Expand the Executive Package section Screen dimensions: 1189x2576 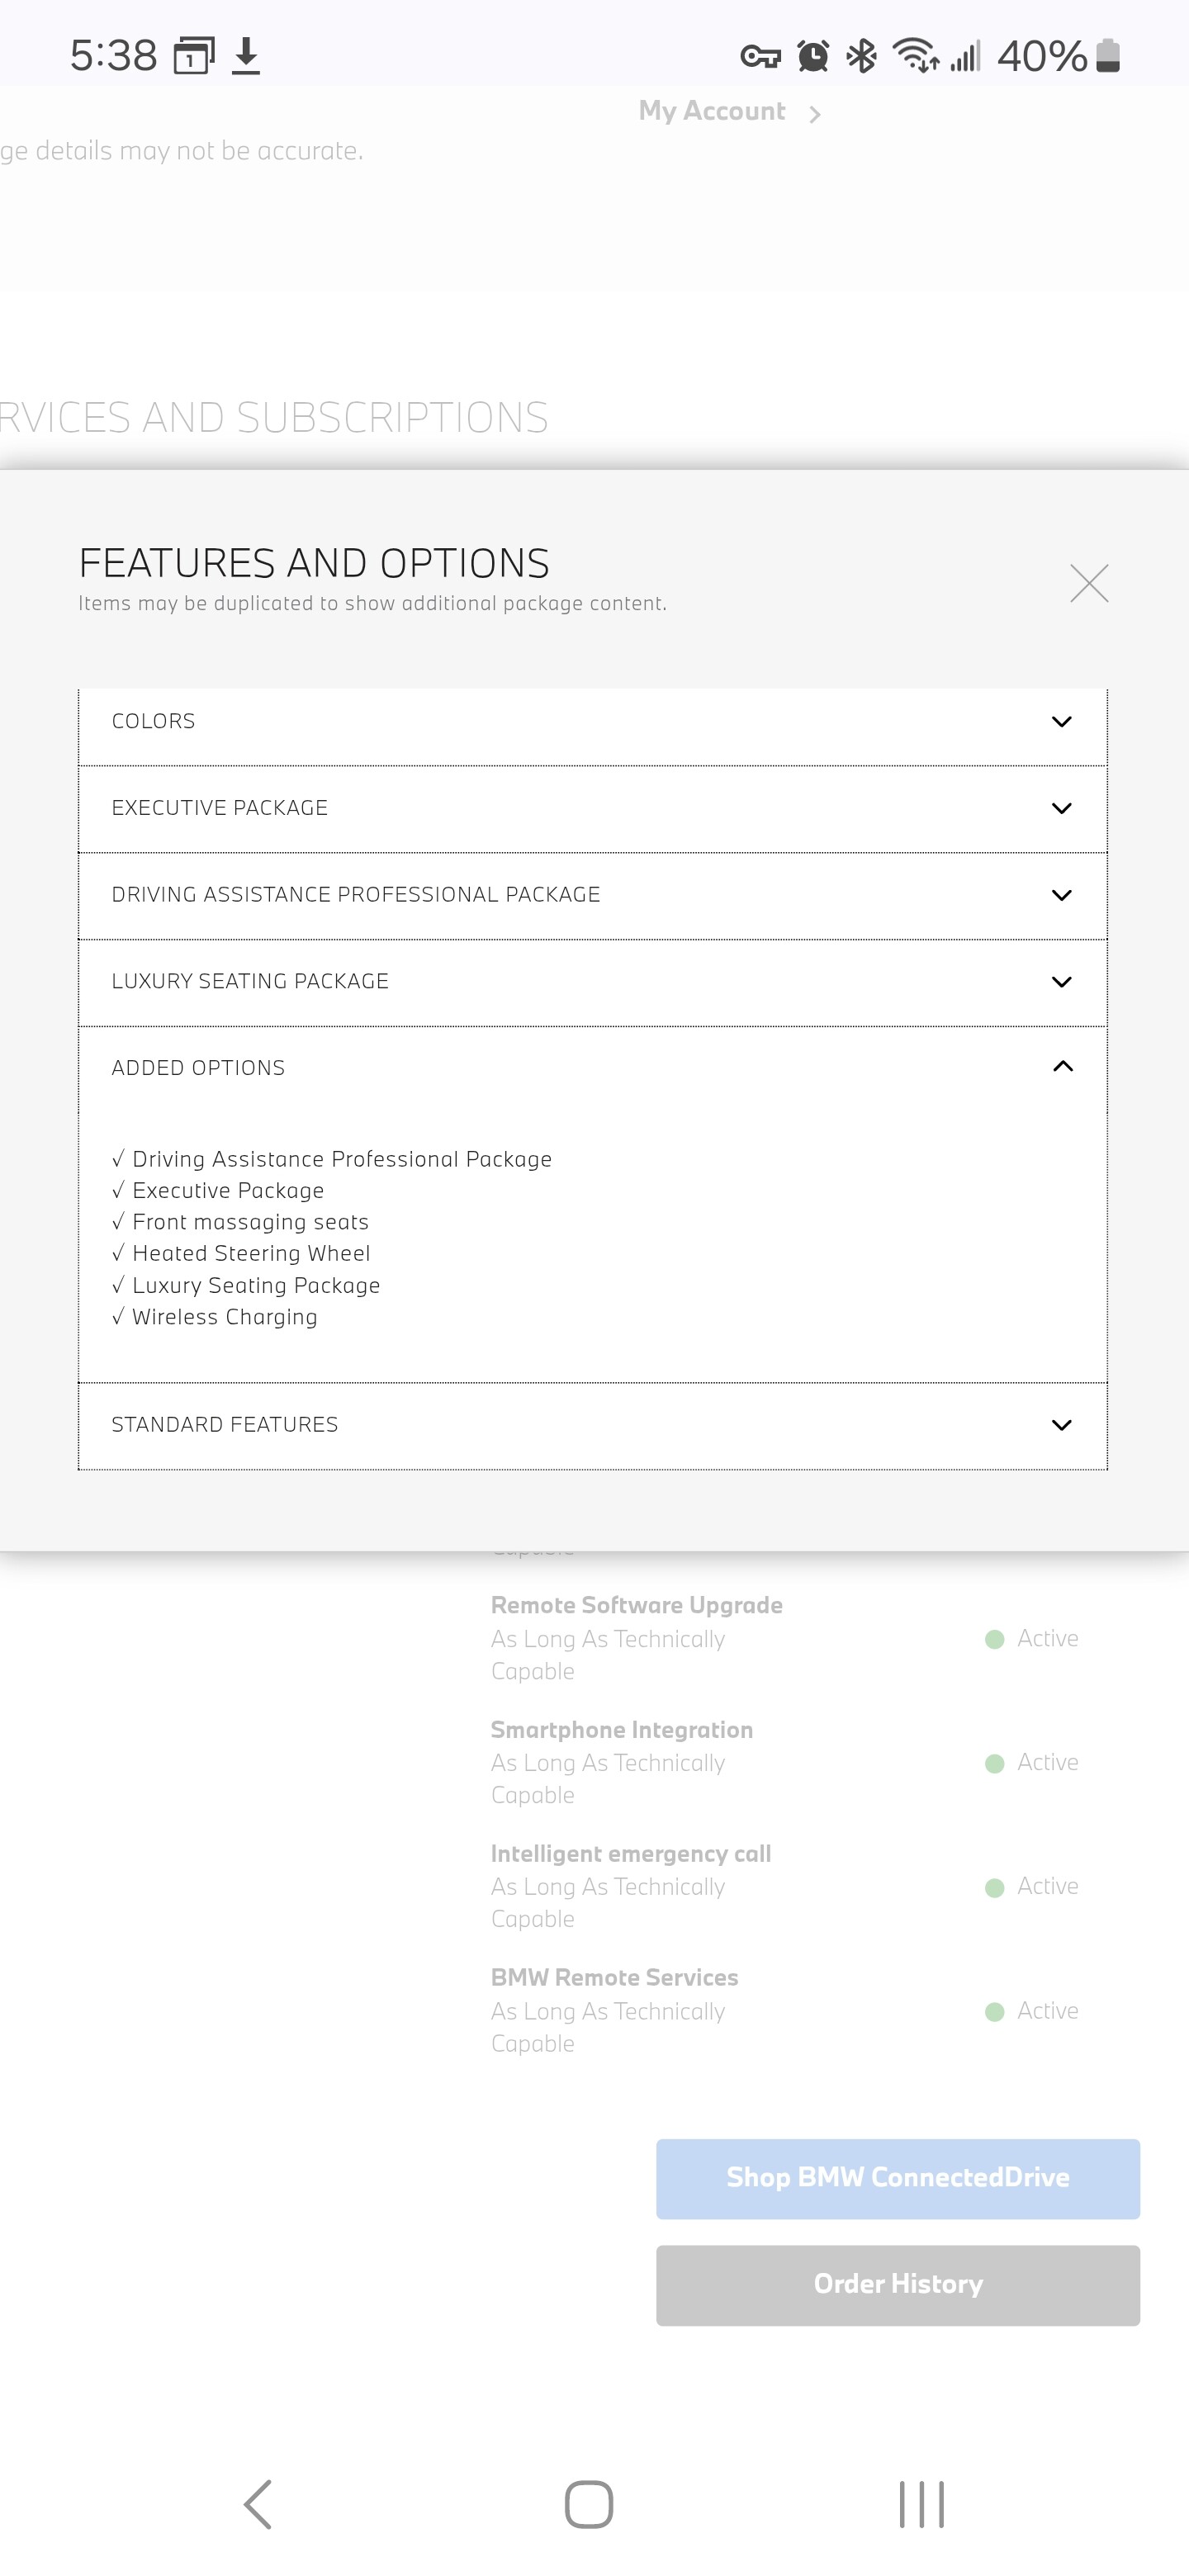point(592,808)
